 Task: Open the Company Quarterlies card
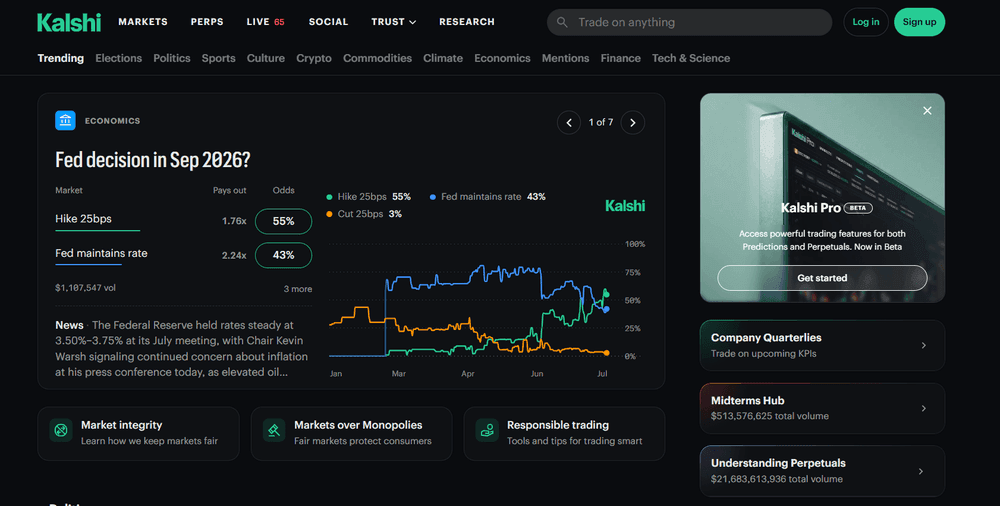[x=822, y=345]
